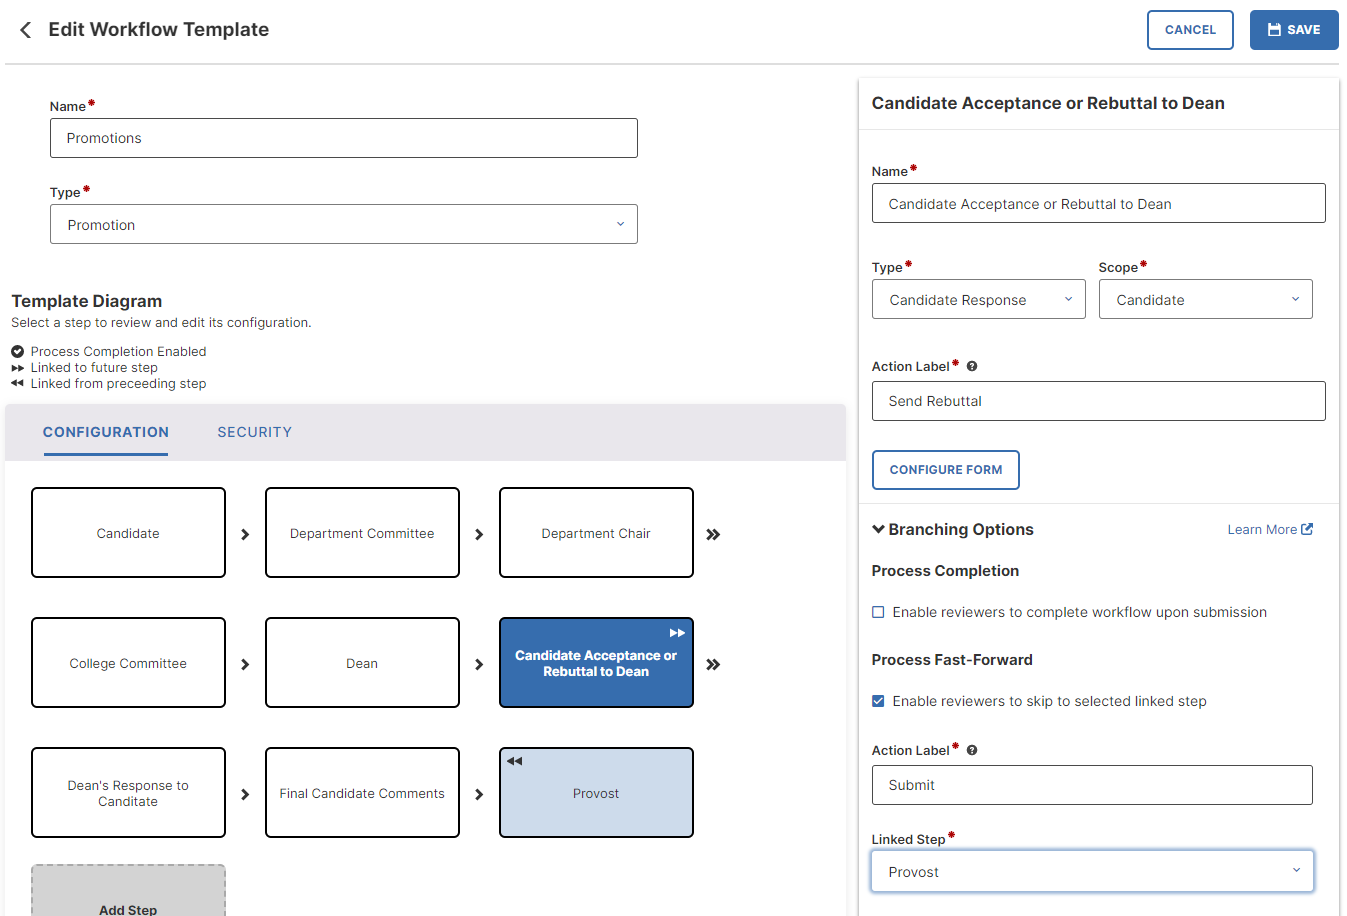The image size is (1347, 916).
Task: Open the workflow Type dropdown showing Promotion
Action: (344, 225)
